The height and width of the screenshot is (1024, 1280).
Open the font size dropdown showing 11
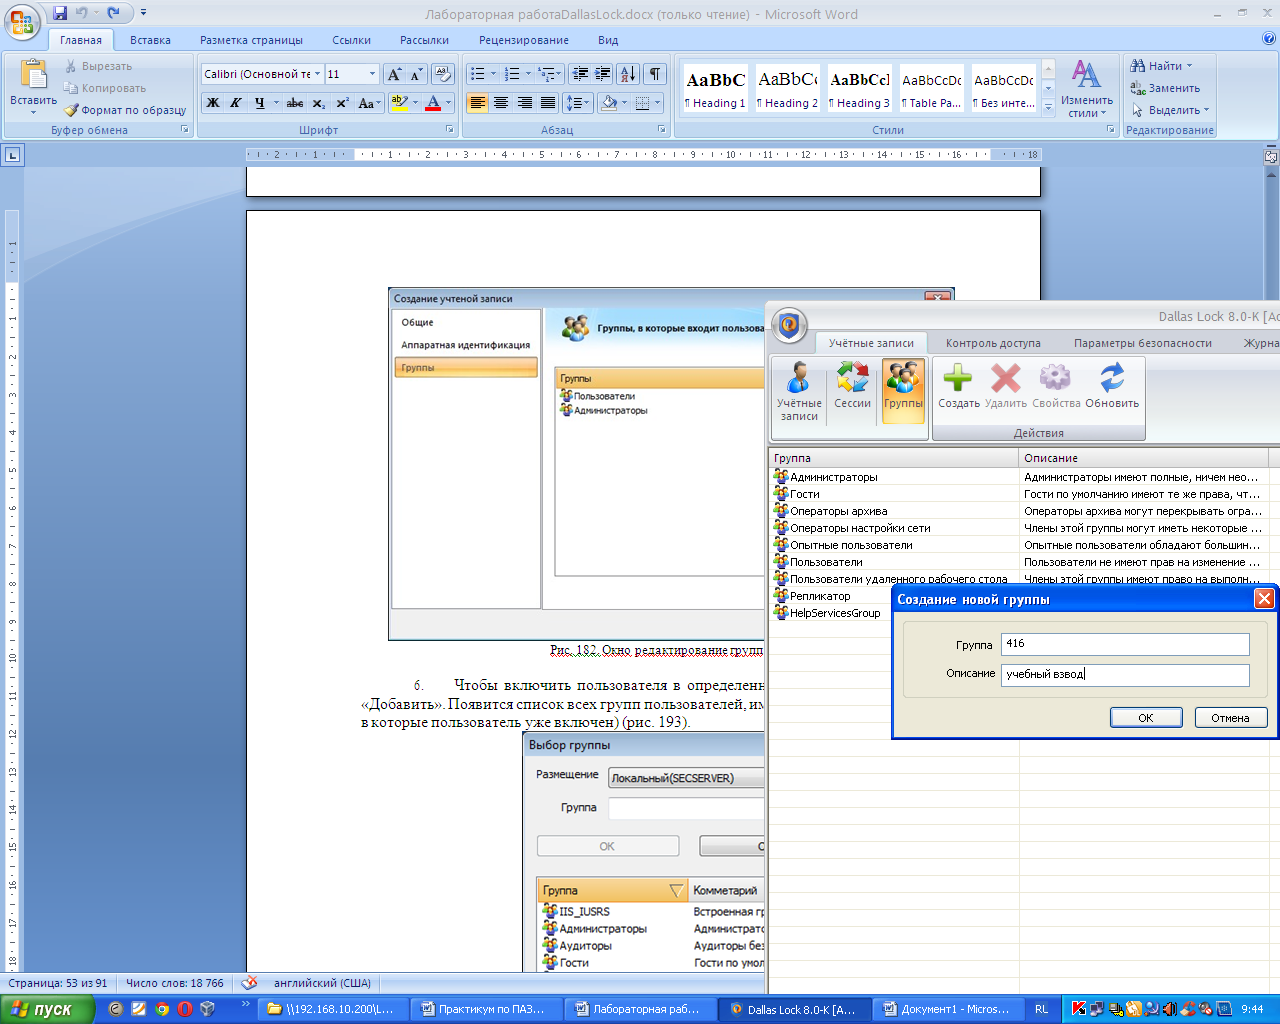click(x=372, y=74)
